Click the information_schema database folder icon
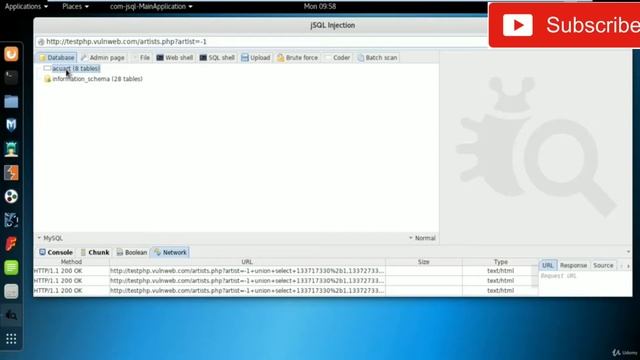The height and width of the screenshot is (360, 640). (x=47, y=79)
